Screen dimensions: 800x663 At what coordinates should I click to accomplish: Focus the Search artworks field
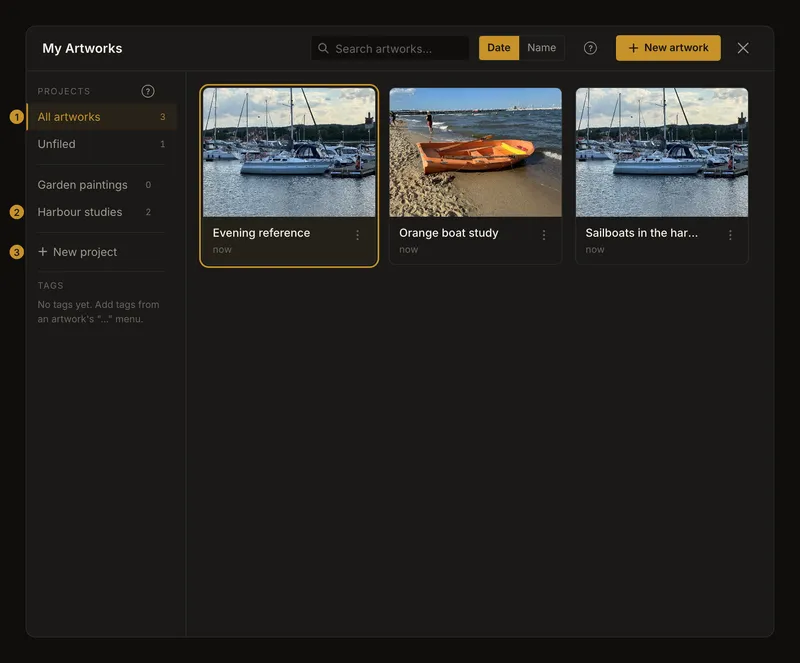390,48
